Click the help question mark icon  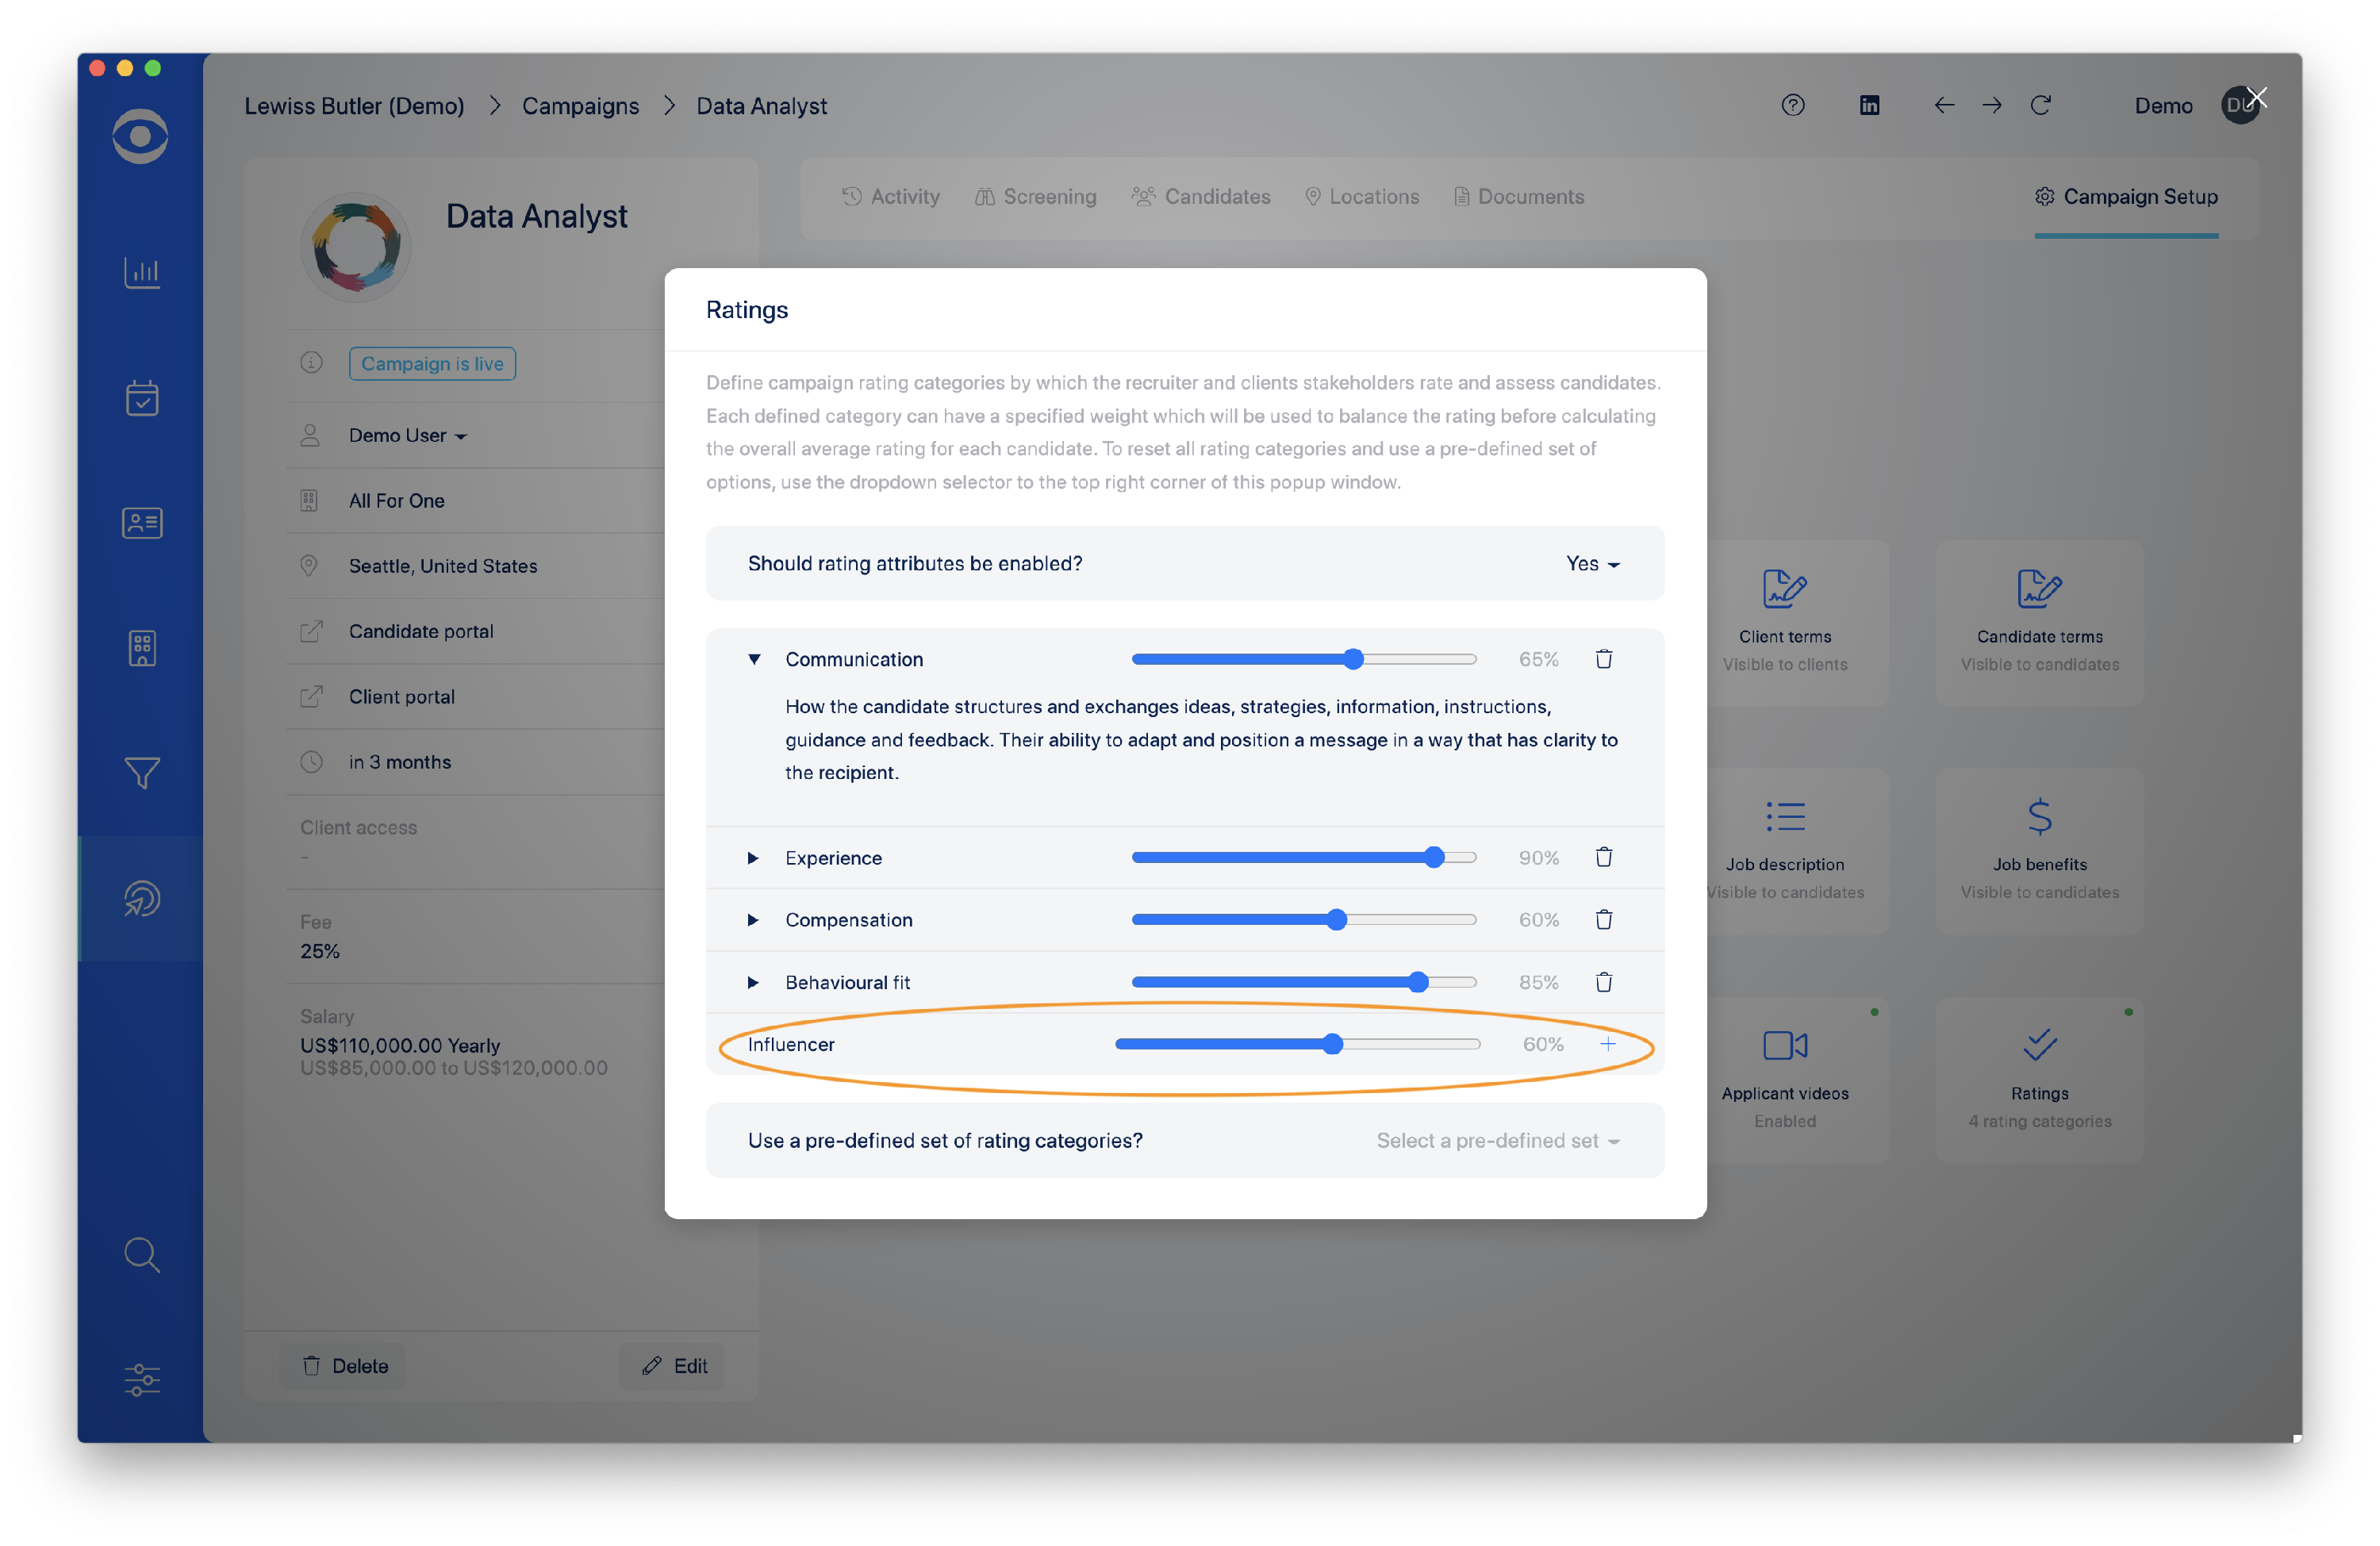click(x=1792, y=105)
